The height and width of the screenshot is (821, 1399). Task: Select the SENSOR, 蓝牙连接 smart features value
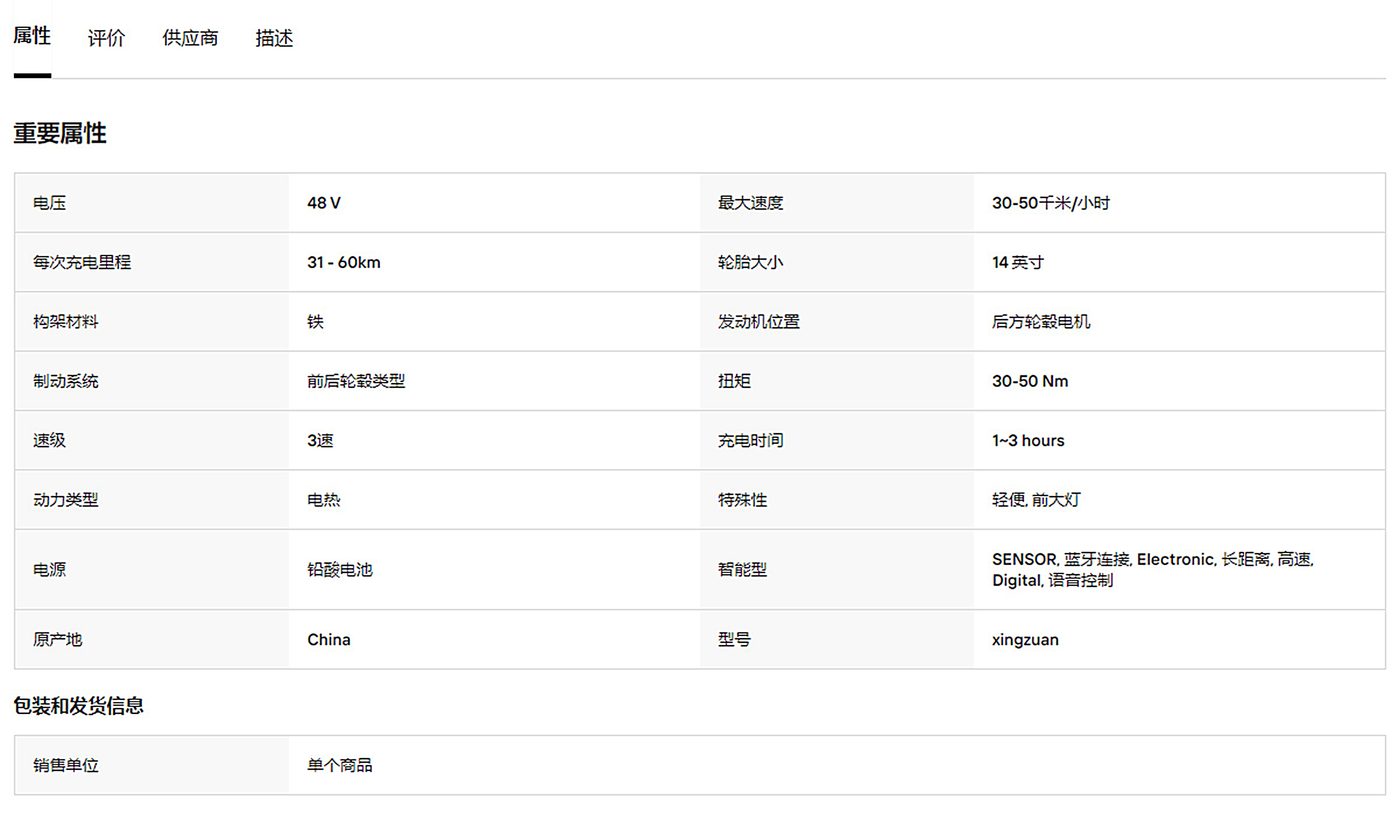click(1153, 570)
